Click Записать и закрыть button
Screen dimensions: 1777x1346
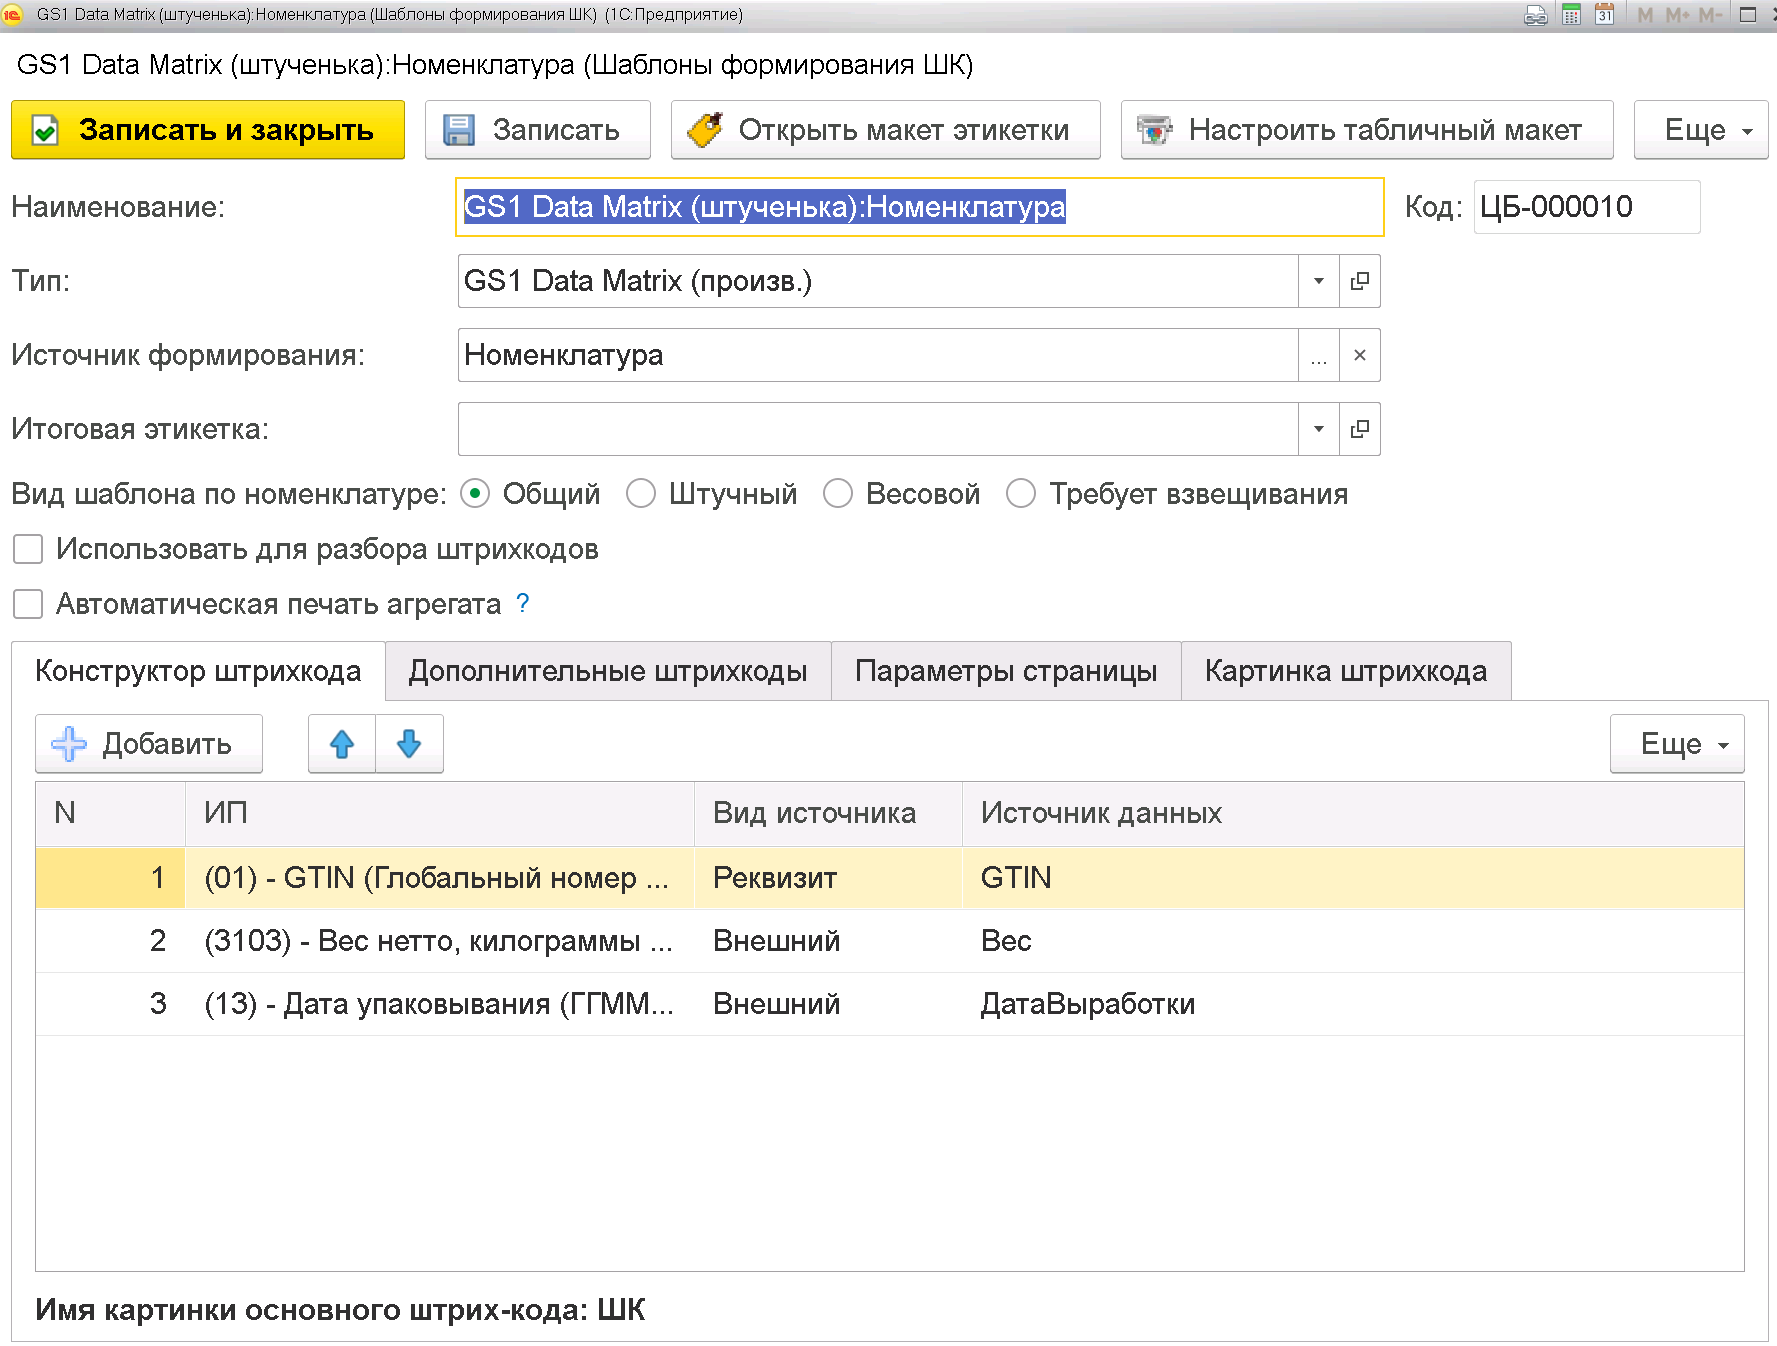(x=208, y=130)
